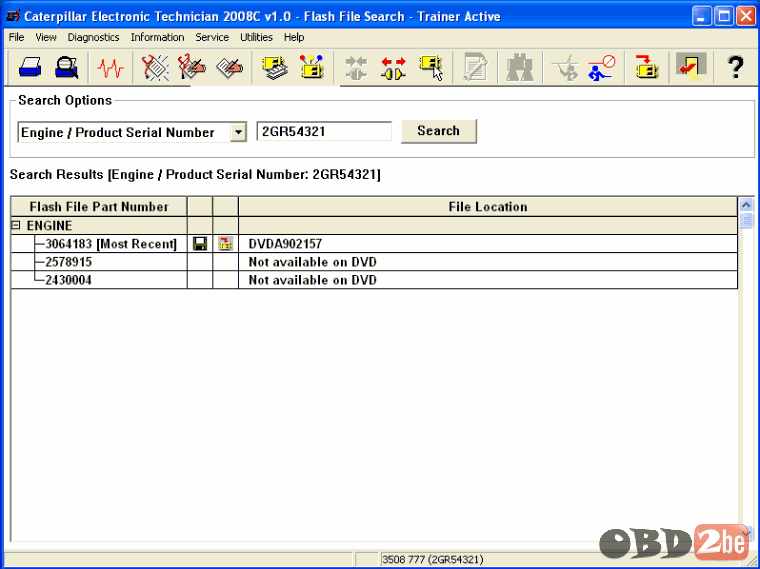Click floppy disk save icon for 3064183
The image size is (760, 569).
tap(200, 243)
